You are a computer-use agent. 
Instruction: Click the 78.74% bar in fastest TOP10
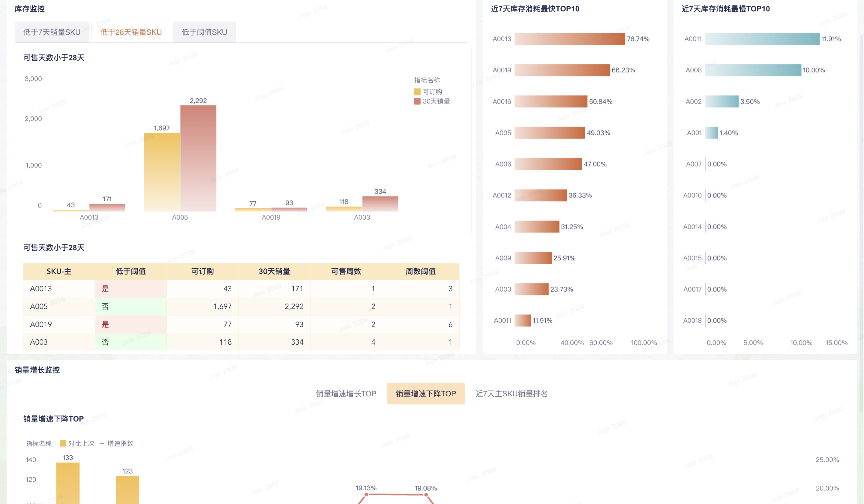(x=570, y=39)
